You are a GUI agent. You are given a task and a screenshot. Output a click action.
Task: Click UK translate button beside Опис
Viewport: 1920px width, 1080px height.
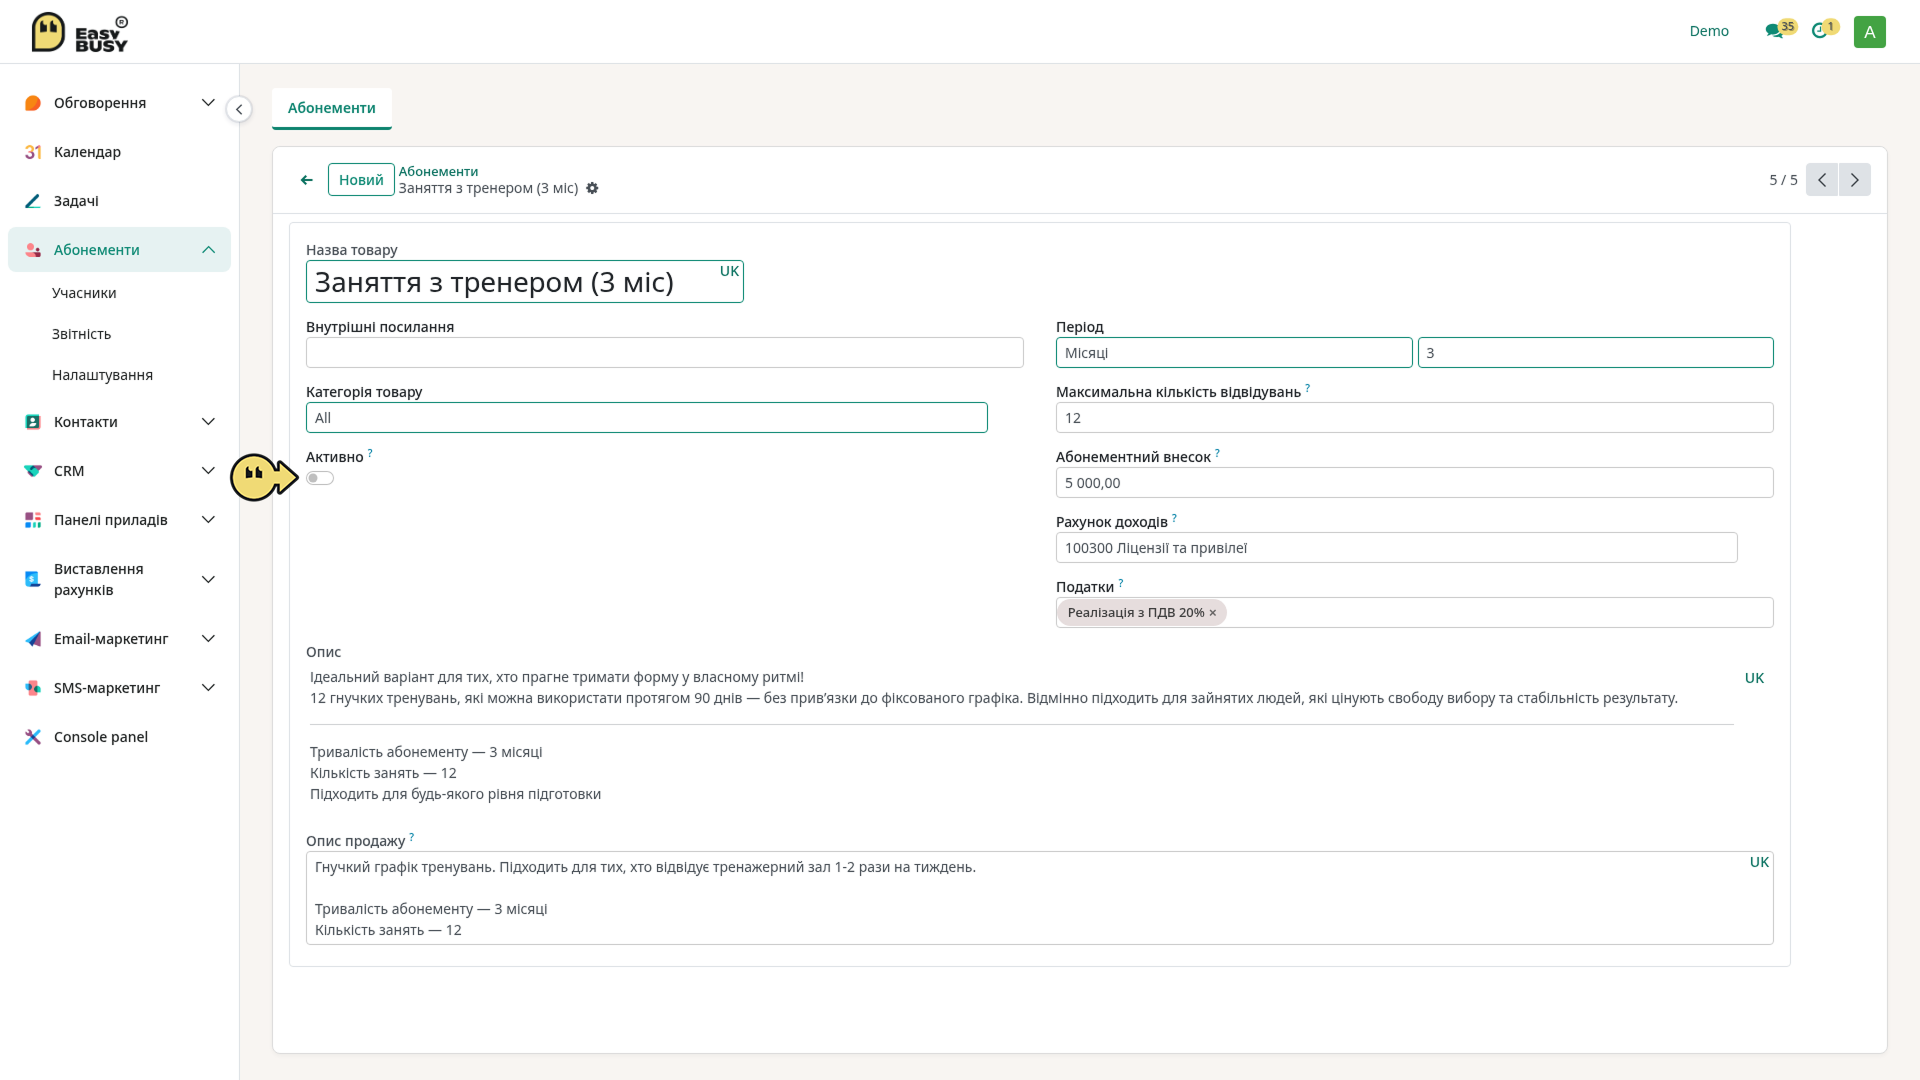(1754, 678)
